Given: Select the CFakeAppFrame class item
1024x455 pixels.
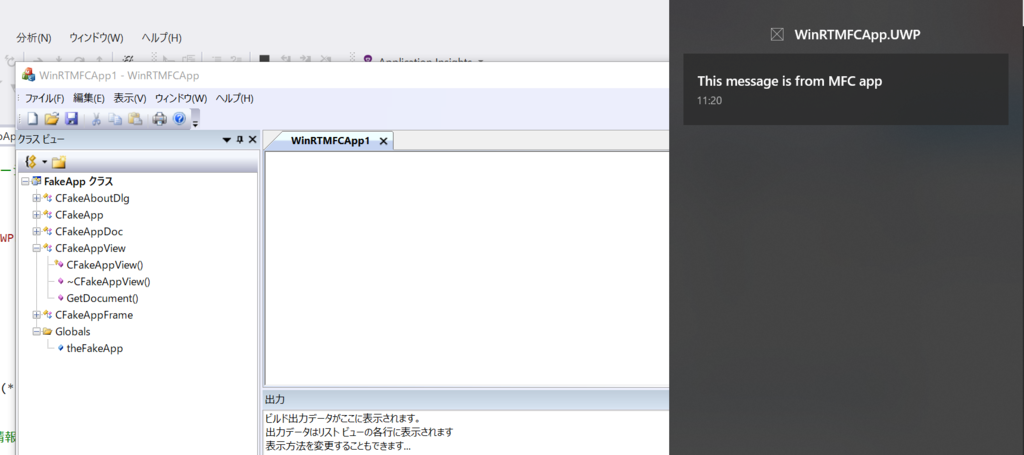Looking at the screenshot, I should (x=94, y=315).
